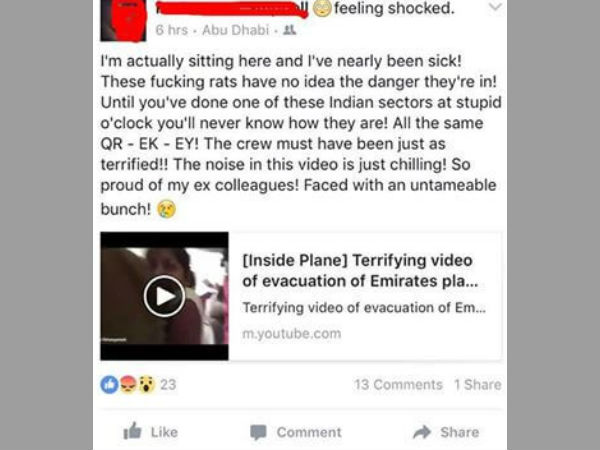600x450 pixels.
Task: Open the 13 Comments link
Action: (x=398, y=385)
